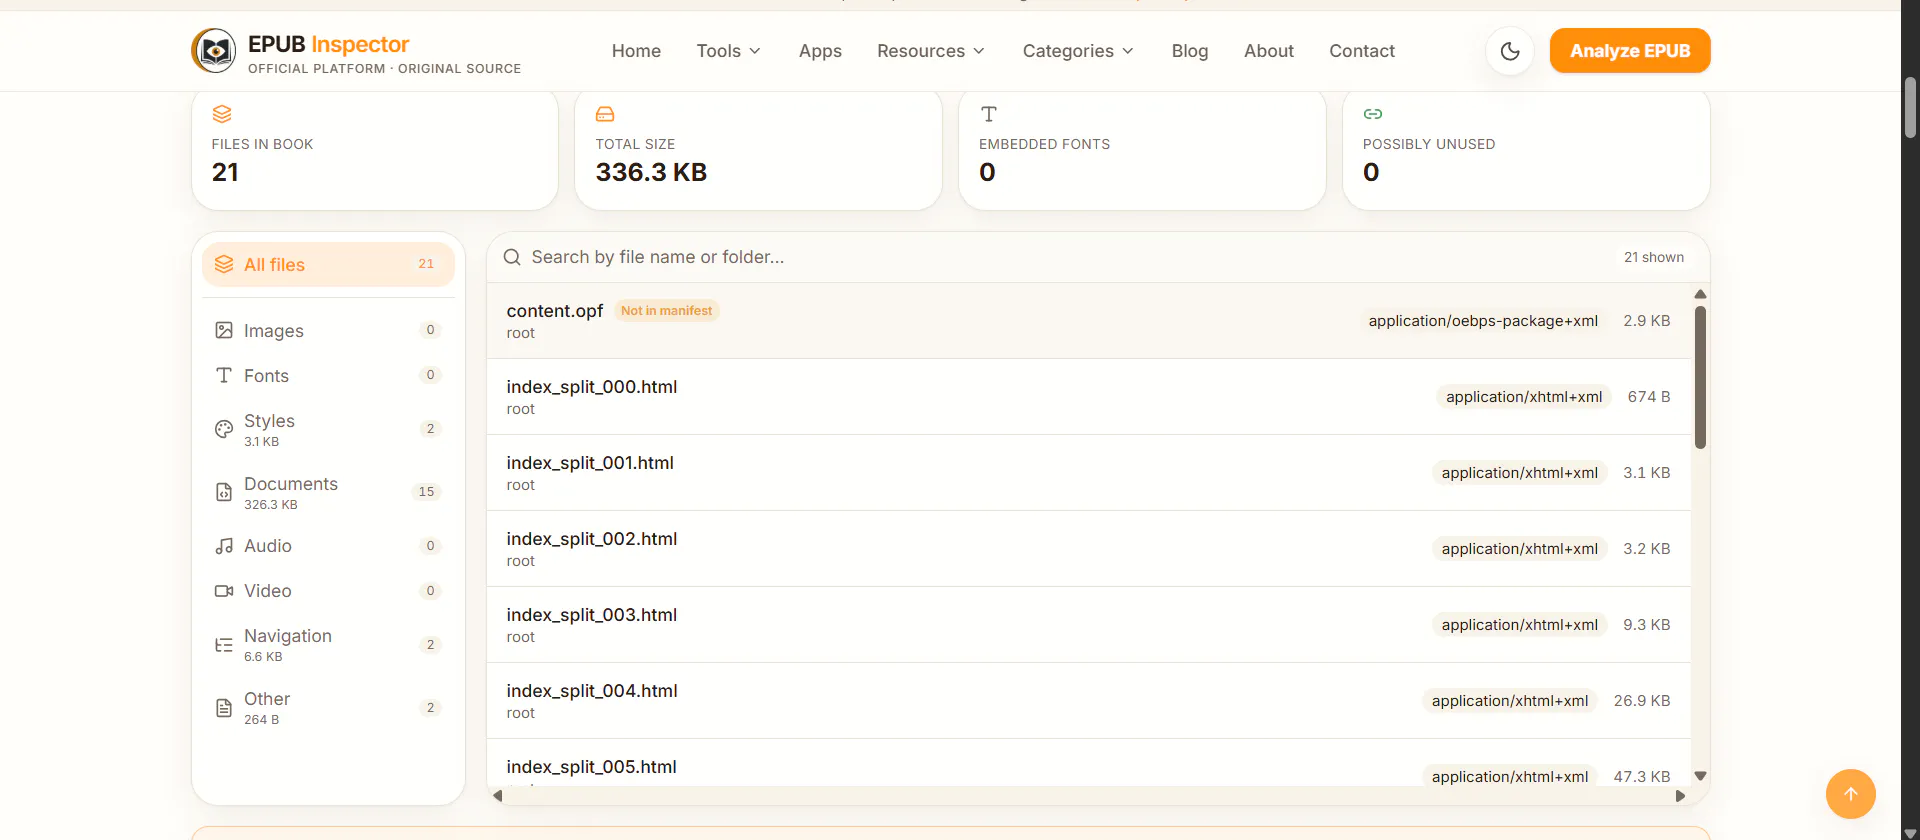
Task: Click the Analyze EPUB button
Action: [1630, 51]
